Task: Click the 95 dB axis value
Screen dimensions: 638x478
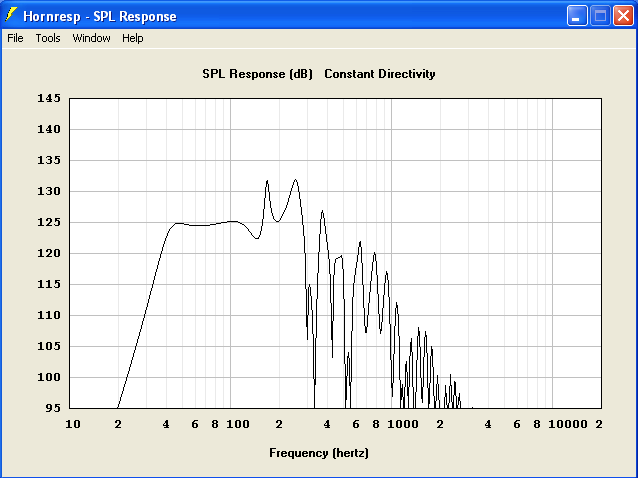Action: pyautogui.click(x=53, y=408)
